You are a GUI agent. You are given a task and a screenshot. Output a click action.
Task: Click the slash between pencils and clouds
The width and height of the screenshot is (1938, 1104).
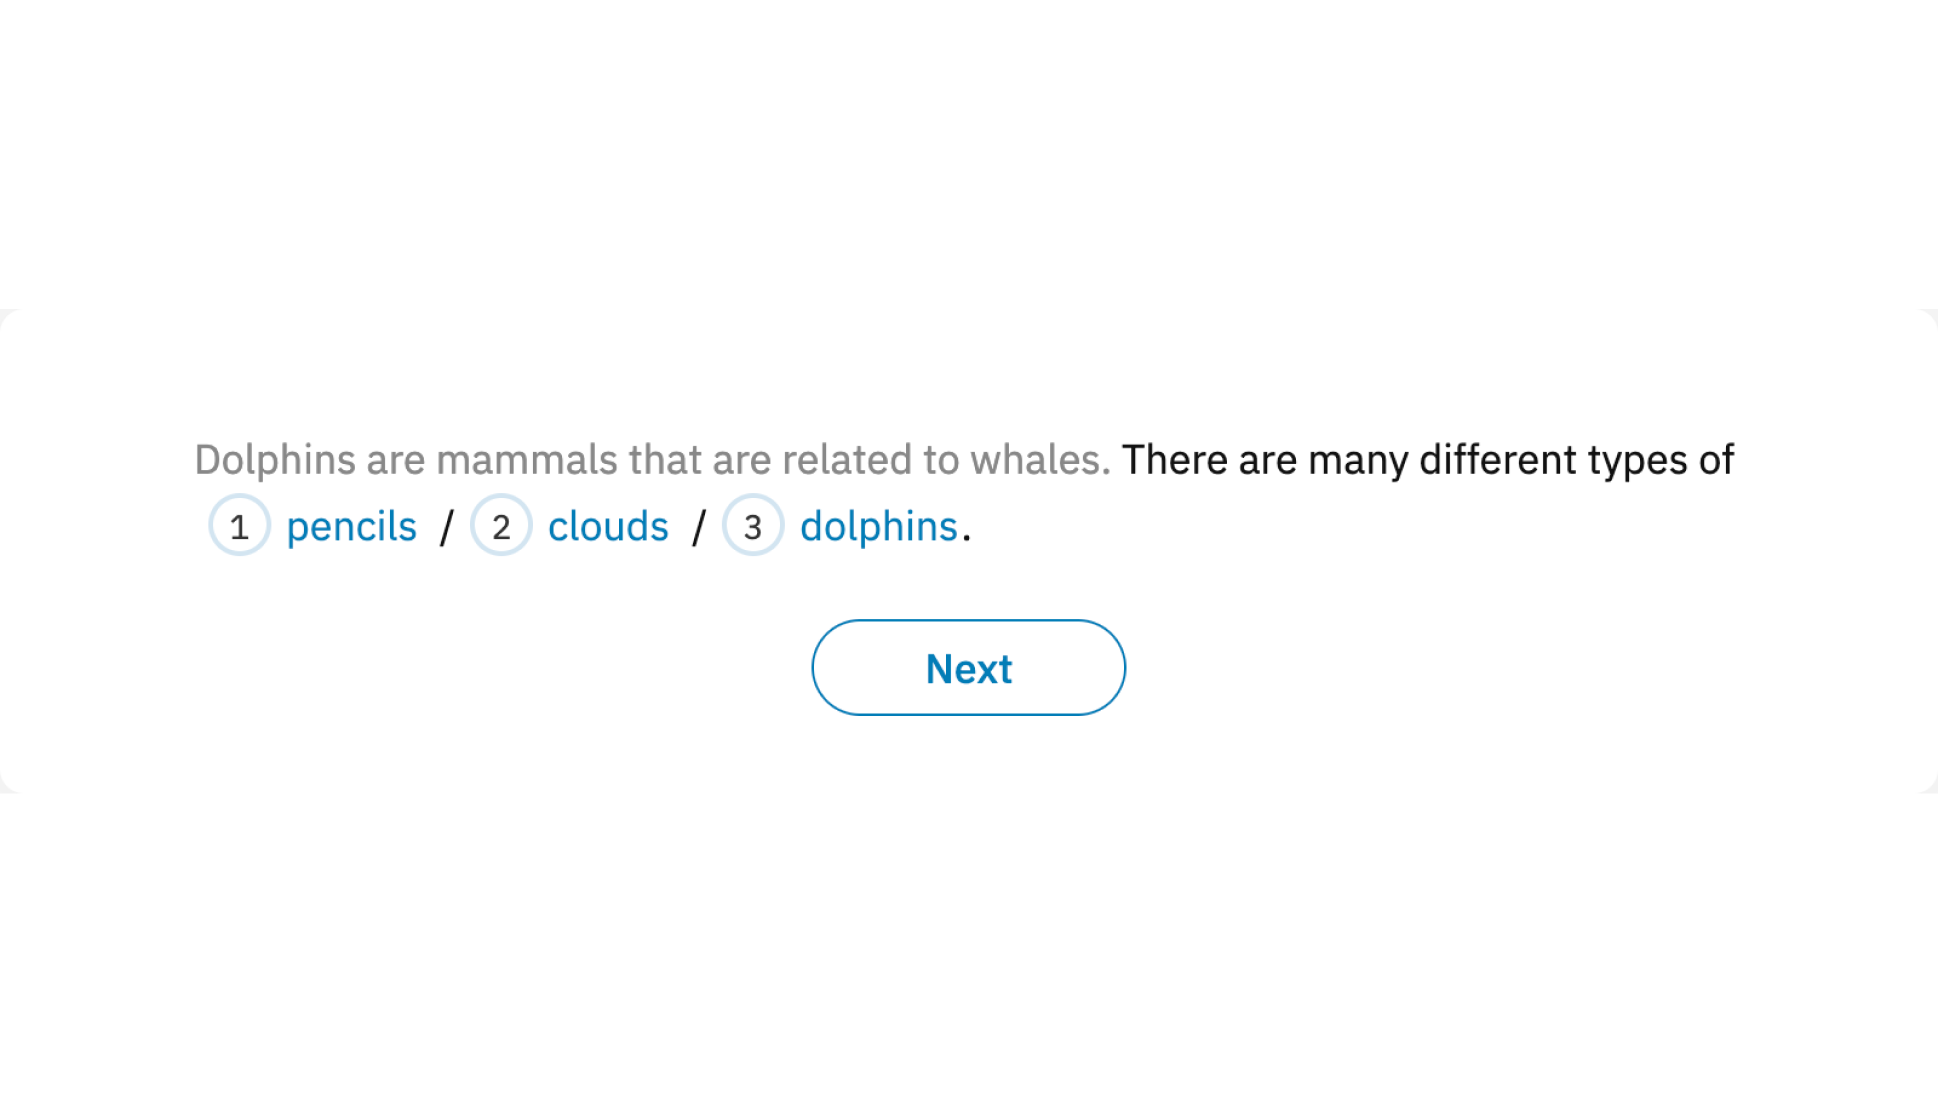click(446, 527)
